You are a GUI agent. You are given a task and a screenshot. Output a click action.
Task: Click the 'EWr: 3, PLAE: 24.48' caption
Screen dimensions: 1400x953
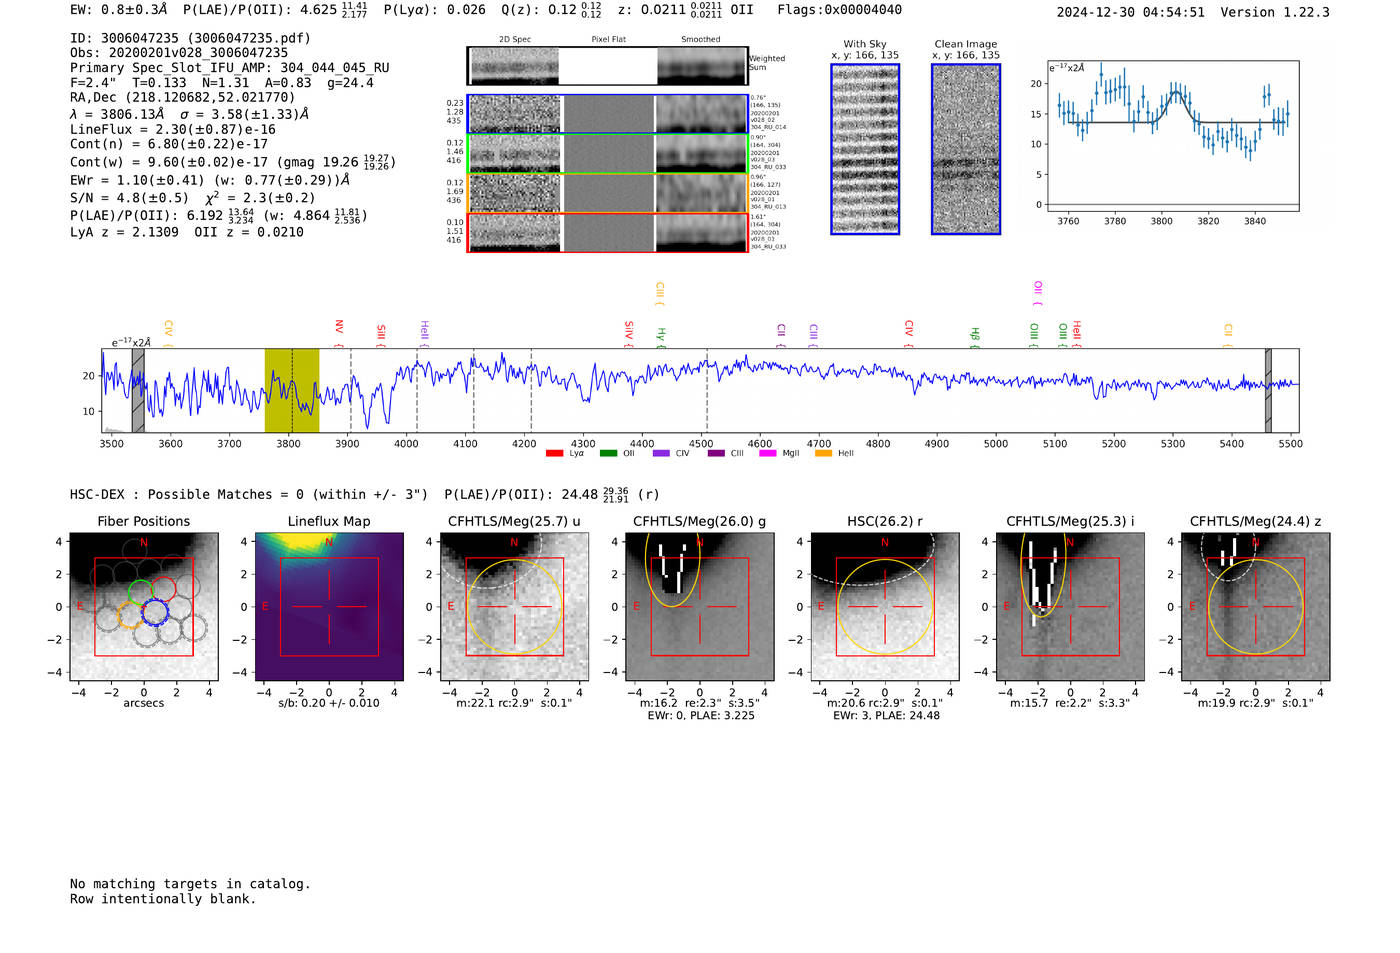pyautogui.click(x=886, y=716)
